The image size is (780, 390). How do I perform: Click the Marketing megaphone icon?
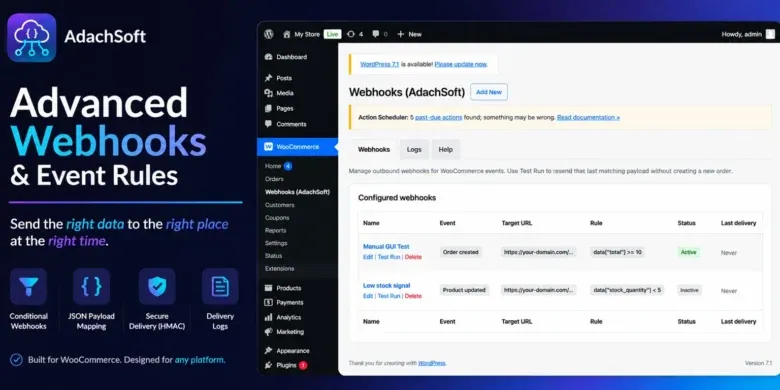(269, 332)
